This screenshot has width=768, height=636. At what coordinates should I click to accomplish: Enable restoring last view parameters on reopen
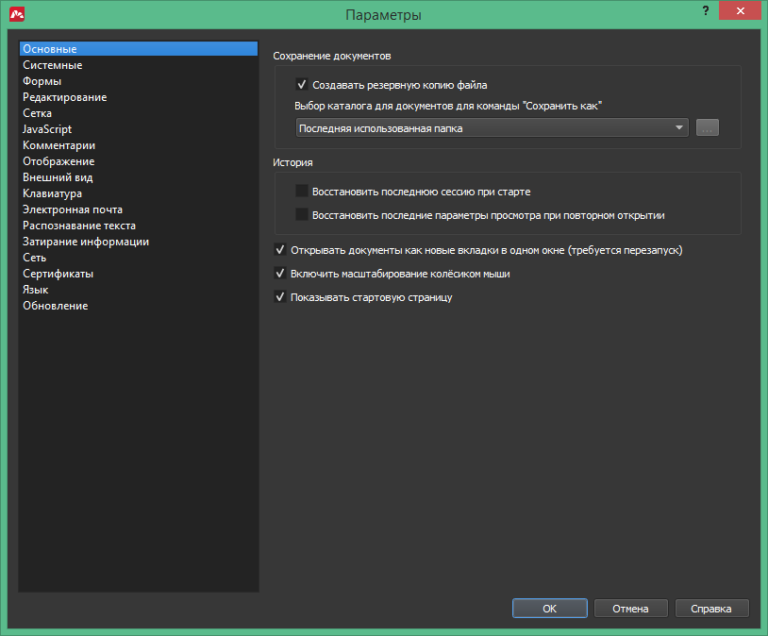(302, 215)
